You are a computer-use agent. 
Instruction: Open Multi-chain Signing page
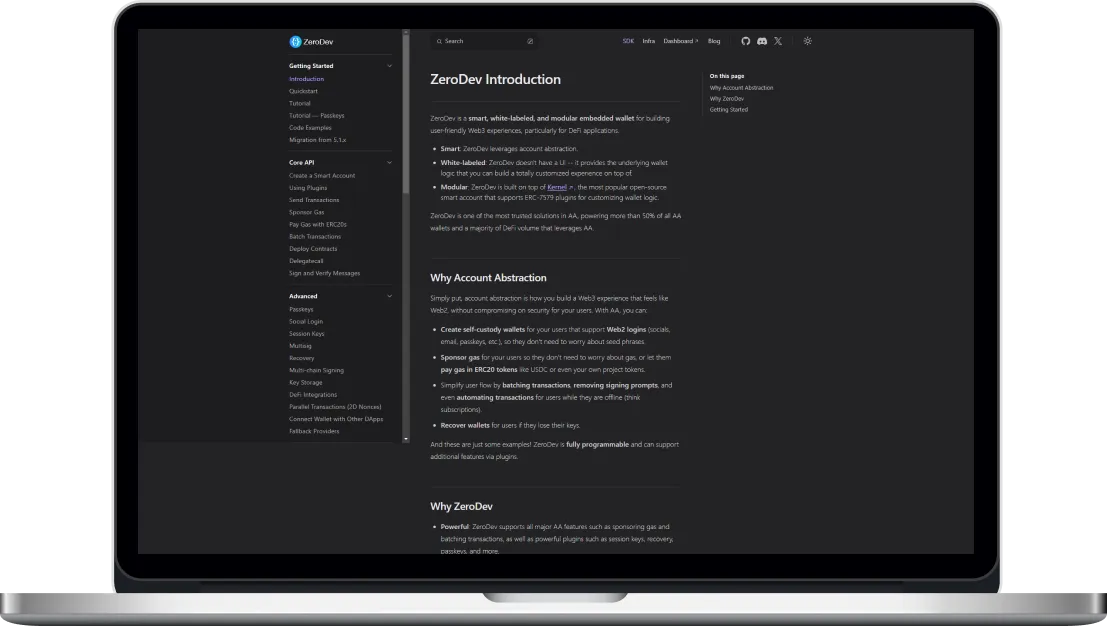pyautogui.click(x=316, y=371)
